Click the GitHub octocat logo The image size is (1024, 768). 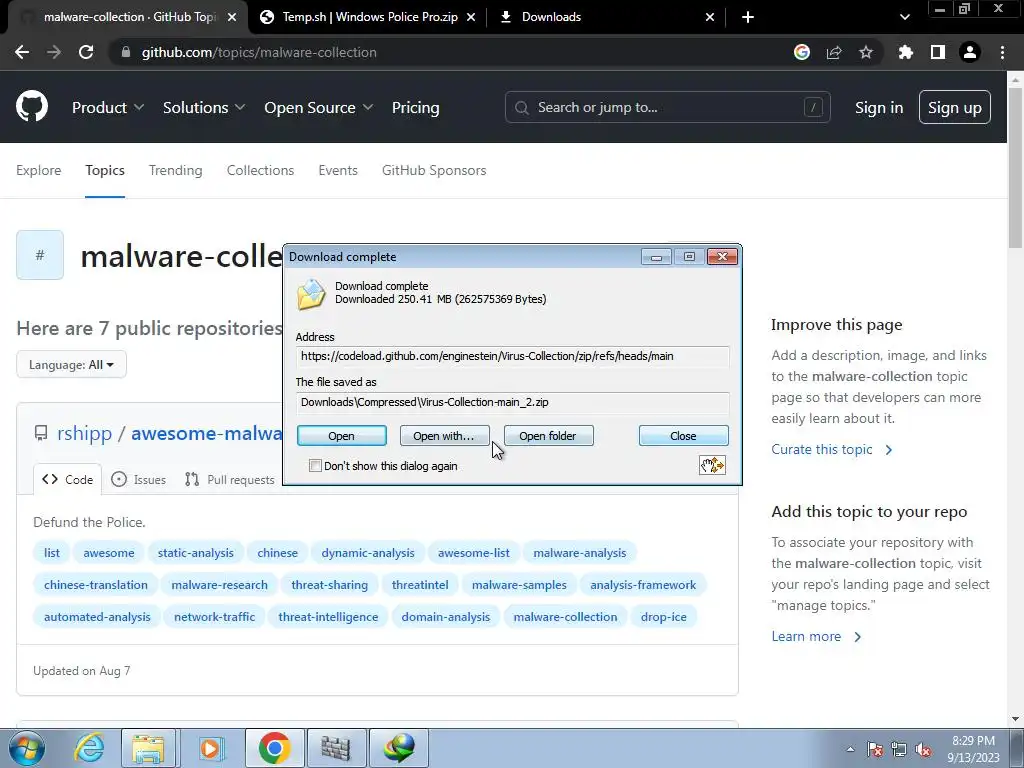click(32, 107)
